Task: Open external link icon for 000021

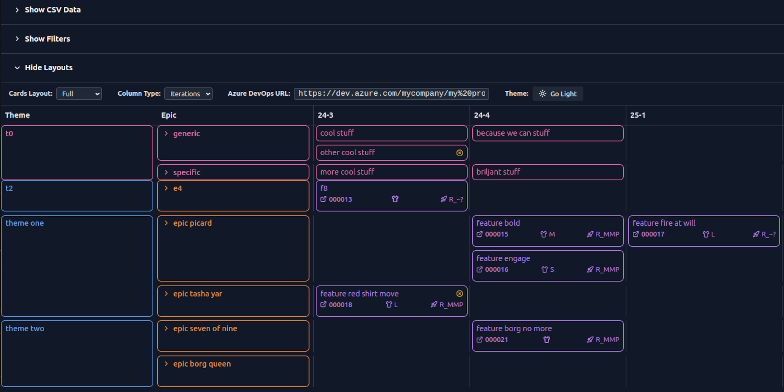Action: tap(480, 340)
